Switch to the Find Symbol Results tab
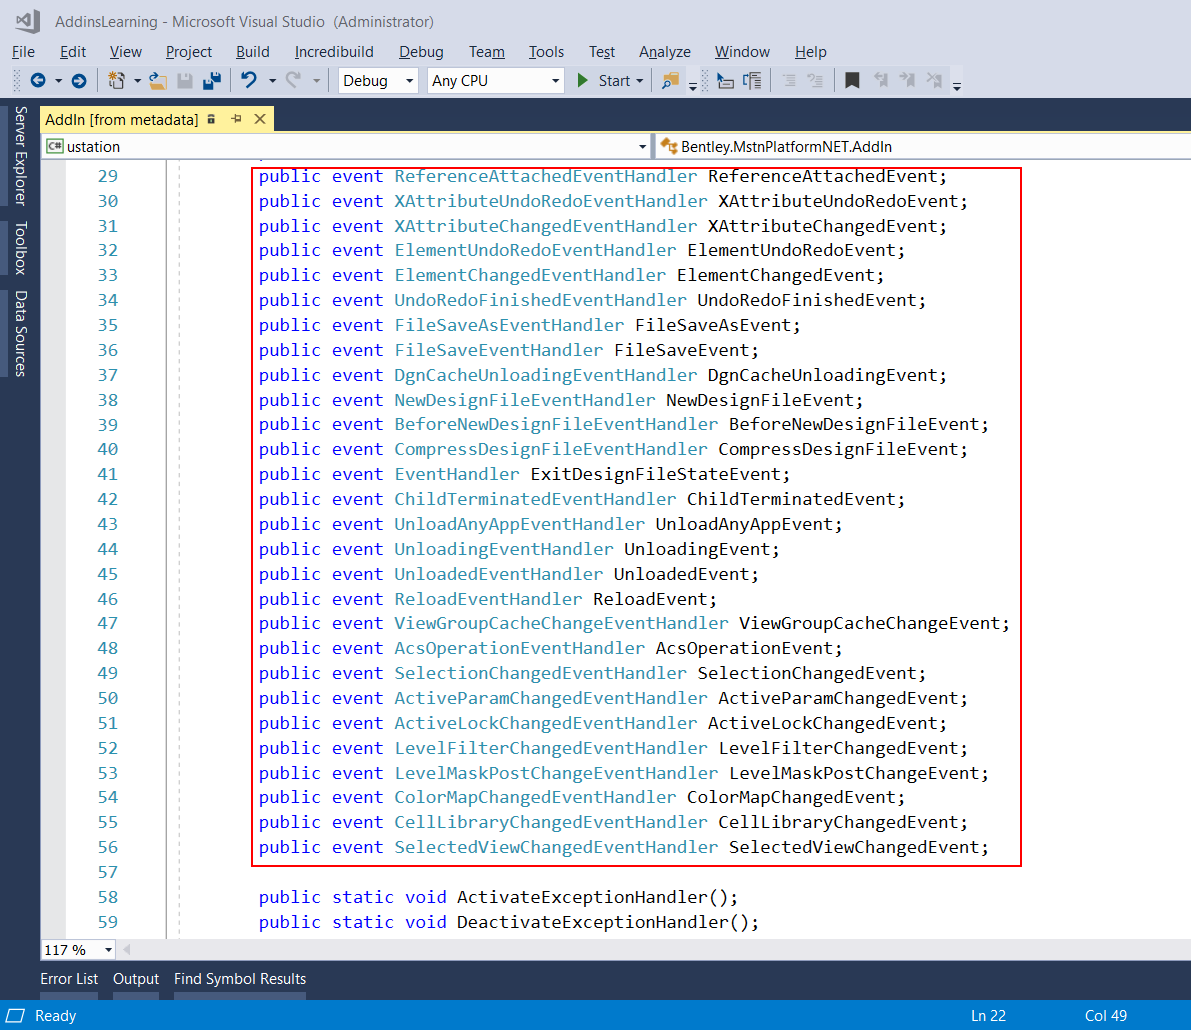Image resolution: width=1191 pixels, height=1030 pixels. point(240,978)
